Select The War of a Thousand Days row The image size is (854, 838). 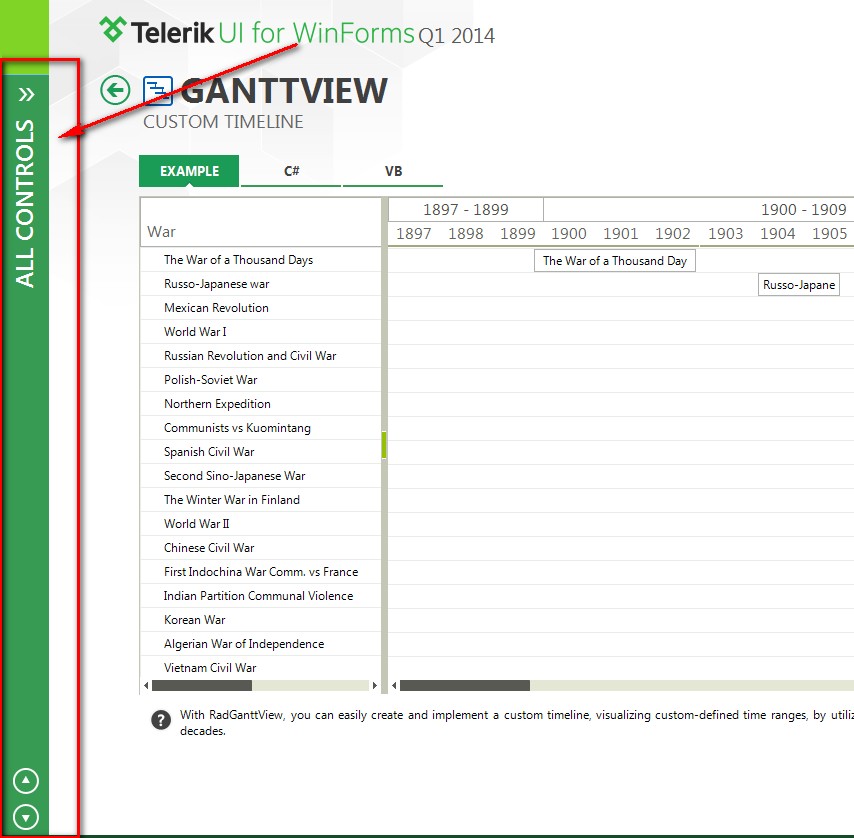click(260, 260)
